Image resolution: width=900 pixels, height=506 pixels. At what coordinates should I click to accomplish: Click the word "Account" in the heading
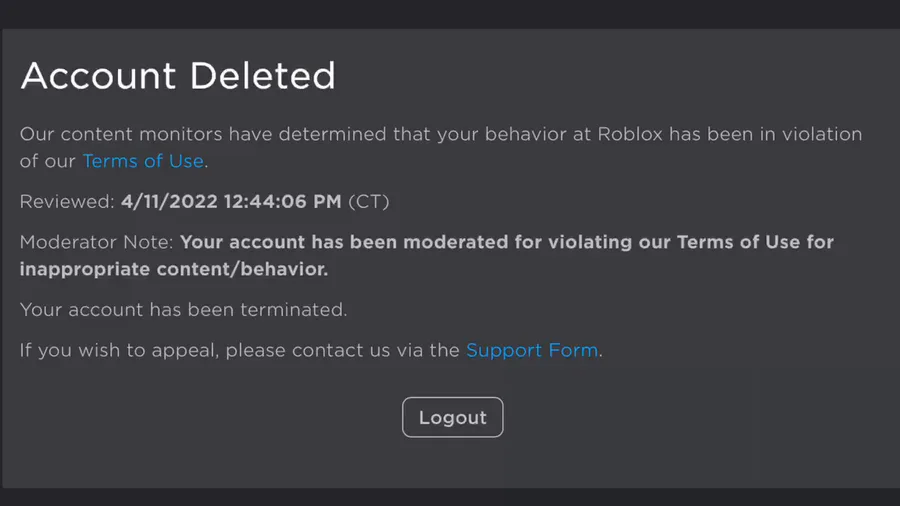pyautogui.click(x=98, y=76)
